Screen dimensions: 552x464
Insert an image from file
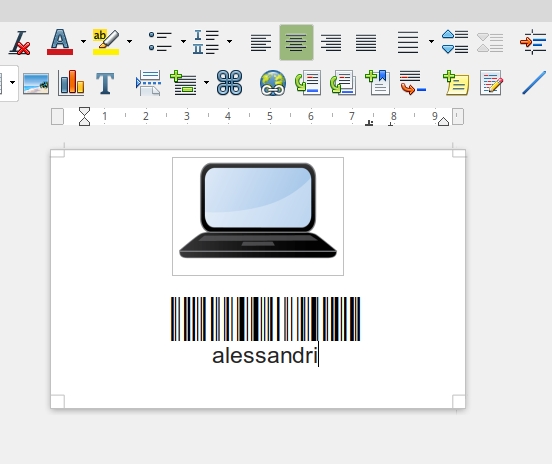coord(36,83)
